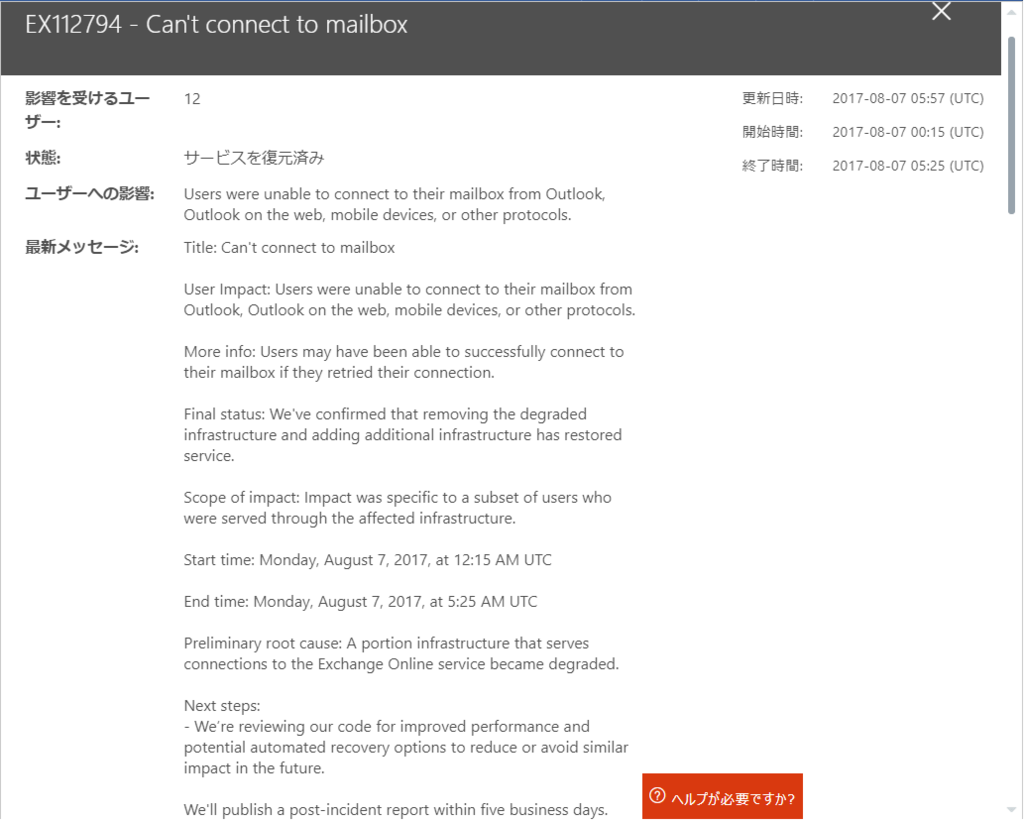Click the Final status paragraph

402,435
